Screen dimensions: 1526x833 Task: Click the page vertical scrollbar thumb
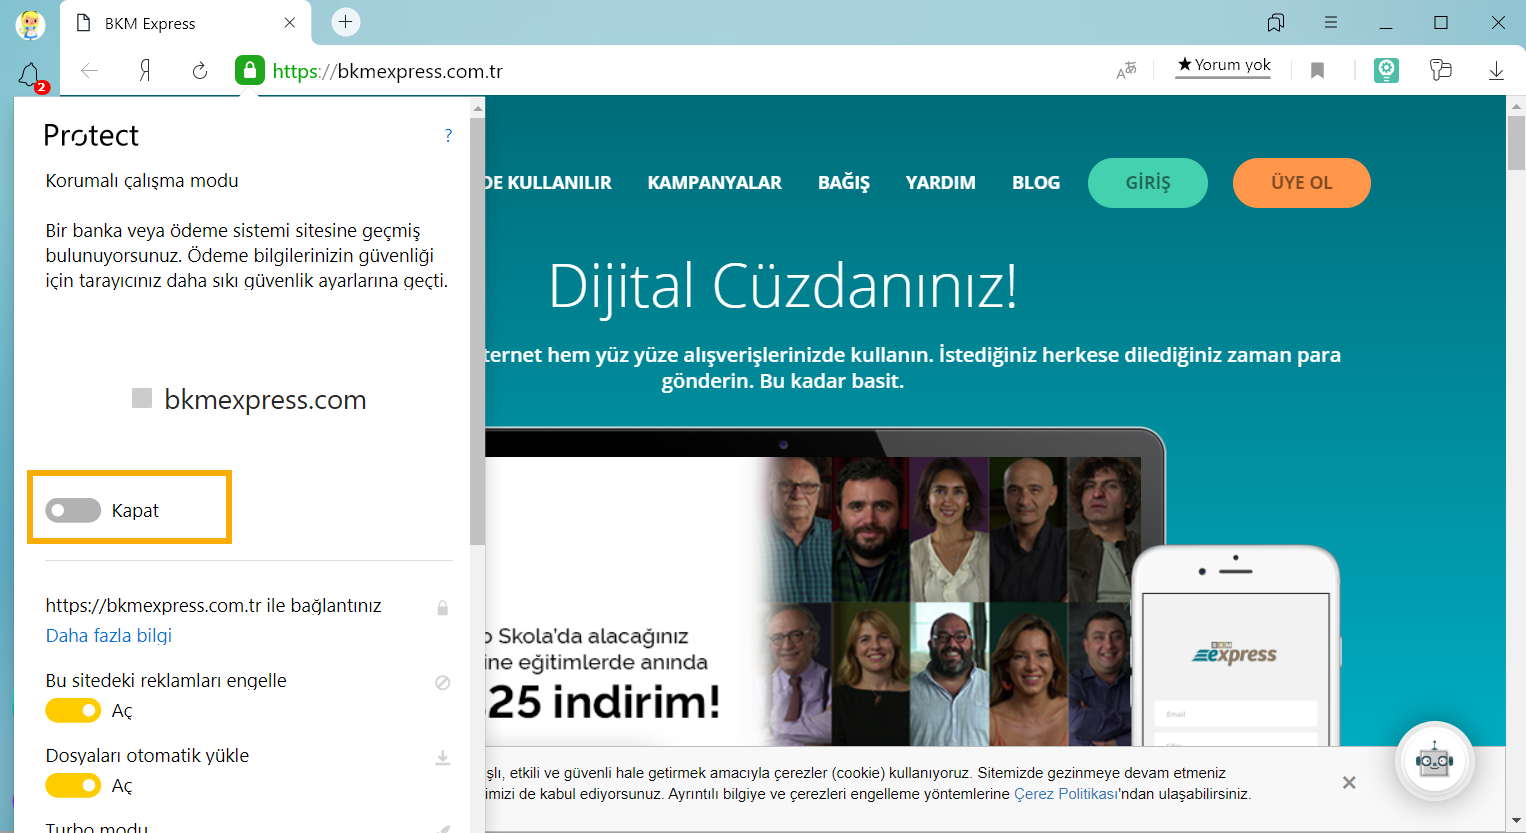tap(1516, 142)
